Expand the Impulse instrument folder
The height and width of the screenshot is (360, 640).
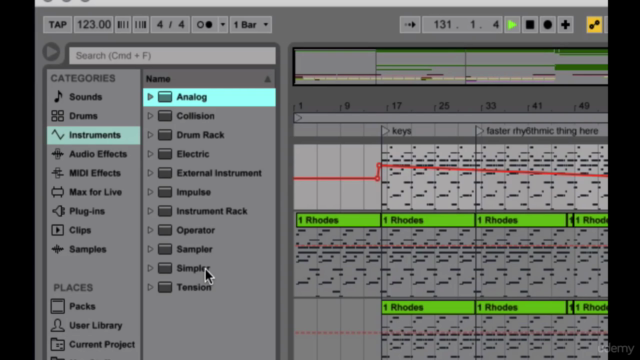(x=150, y=192)
